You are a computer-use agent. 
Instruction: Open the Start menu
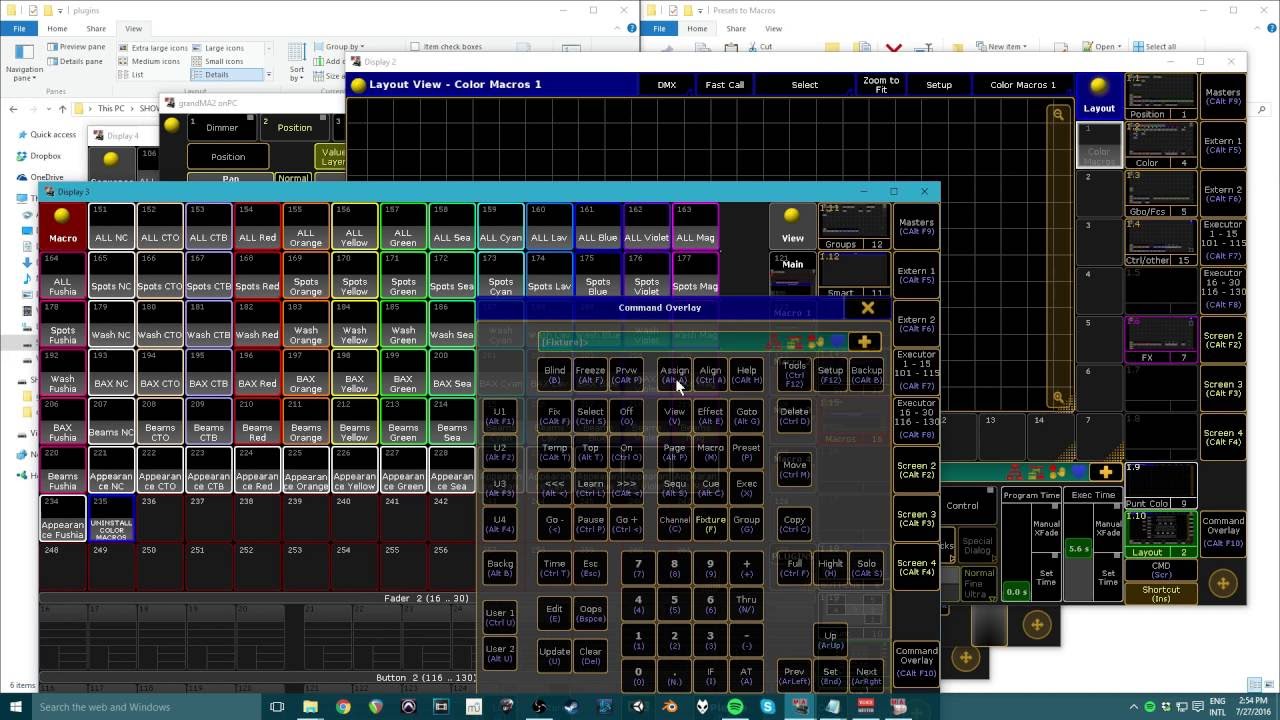click(15, 706)
